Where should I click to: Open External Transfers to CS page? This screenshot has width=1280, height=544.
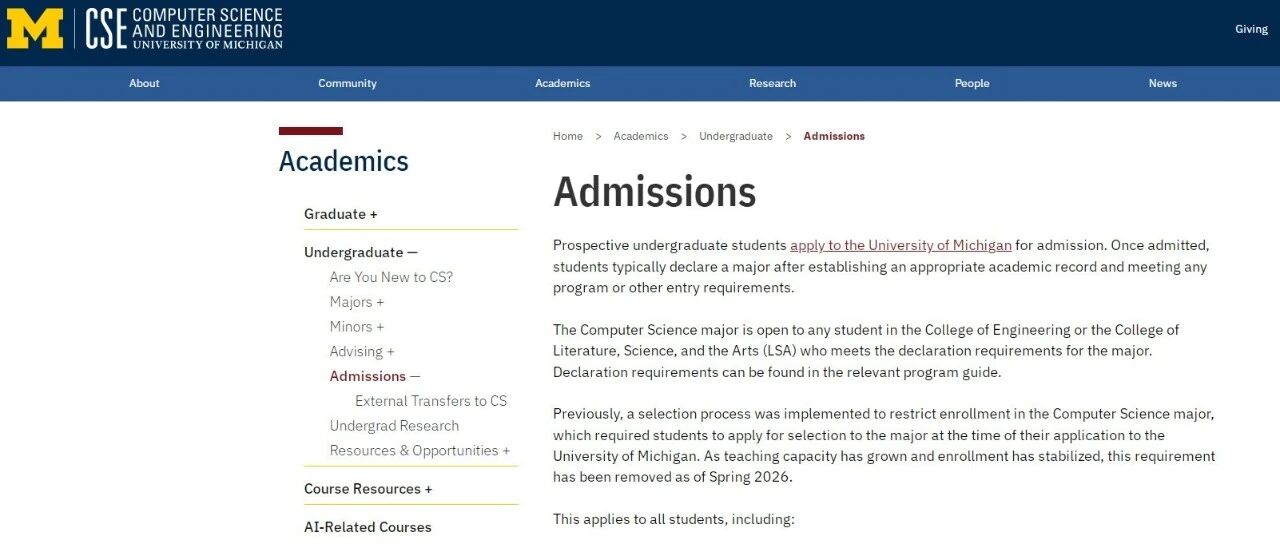click(x=431, y=401)
